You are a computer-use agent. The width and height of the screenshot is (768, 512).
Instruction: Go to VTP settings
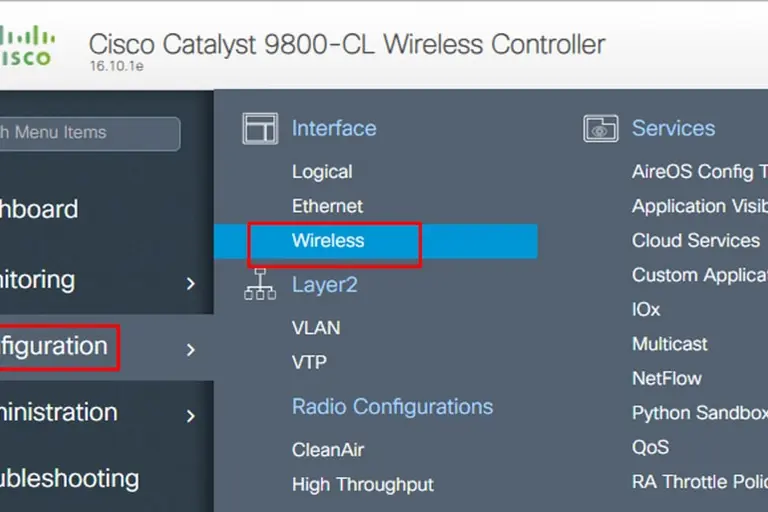coord(309,362)
